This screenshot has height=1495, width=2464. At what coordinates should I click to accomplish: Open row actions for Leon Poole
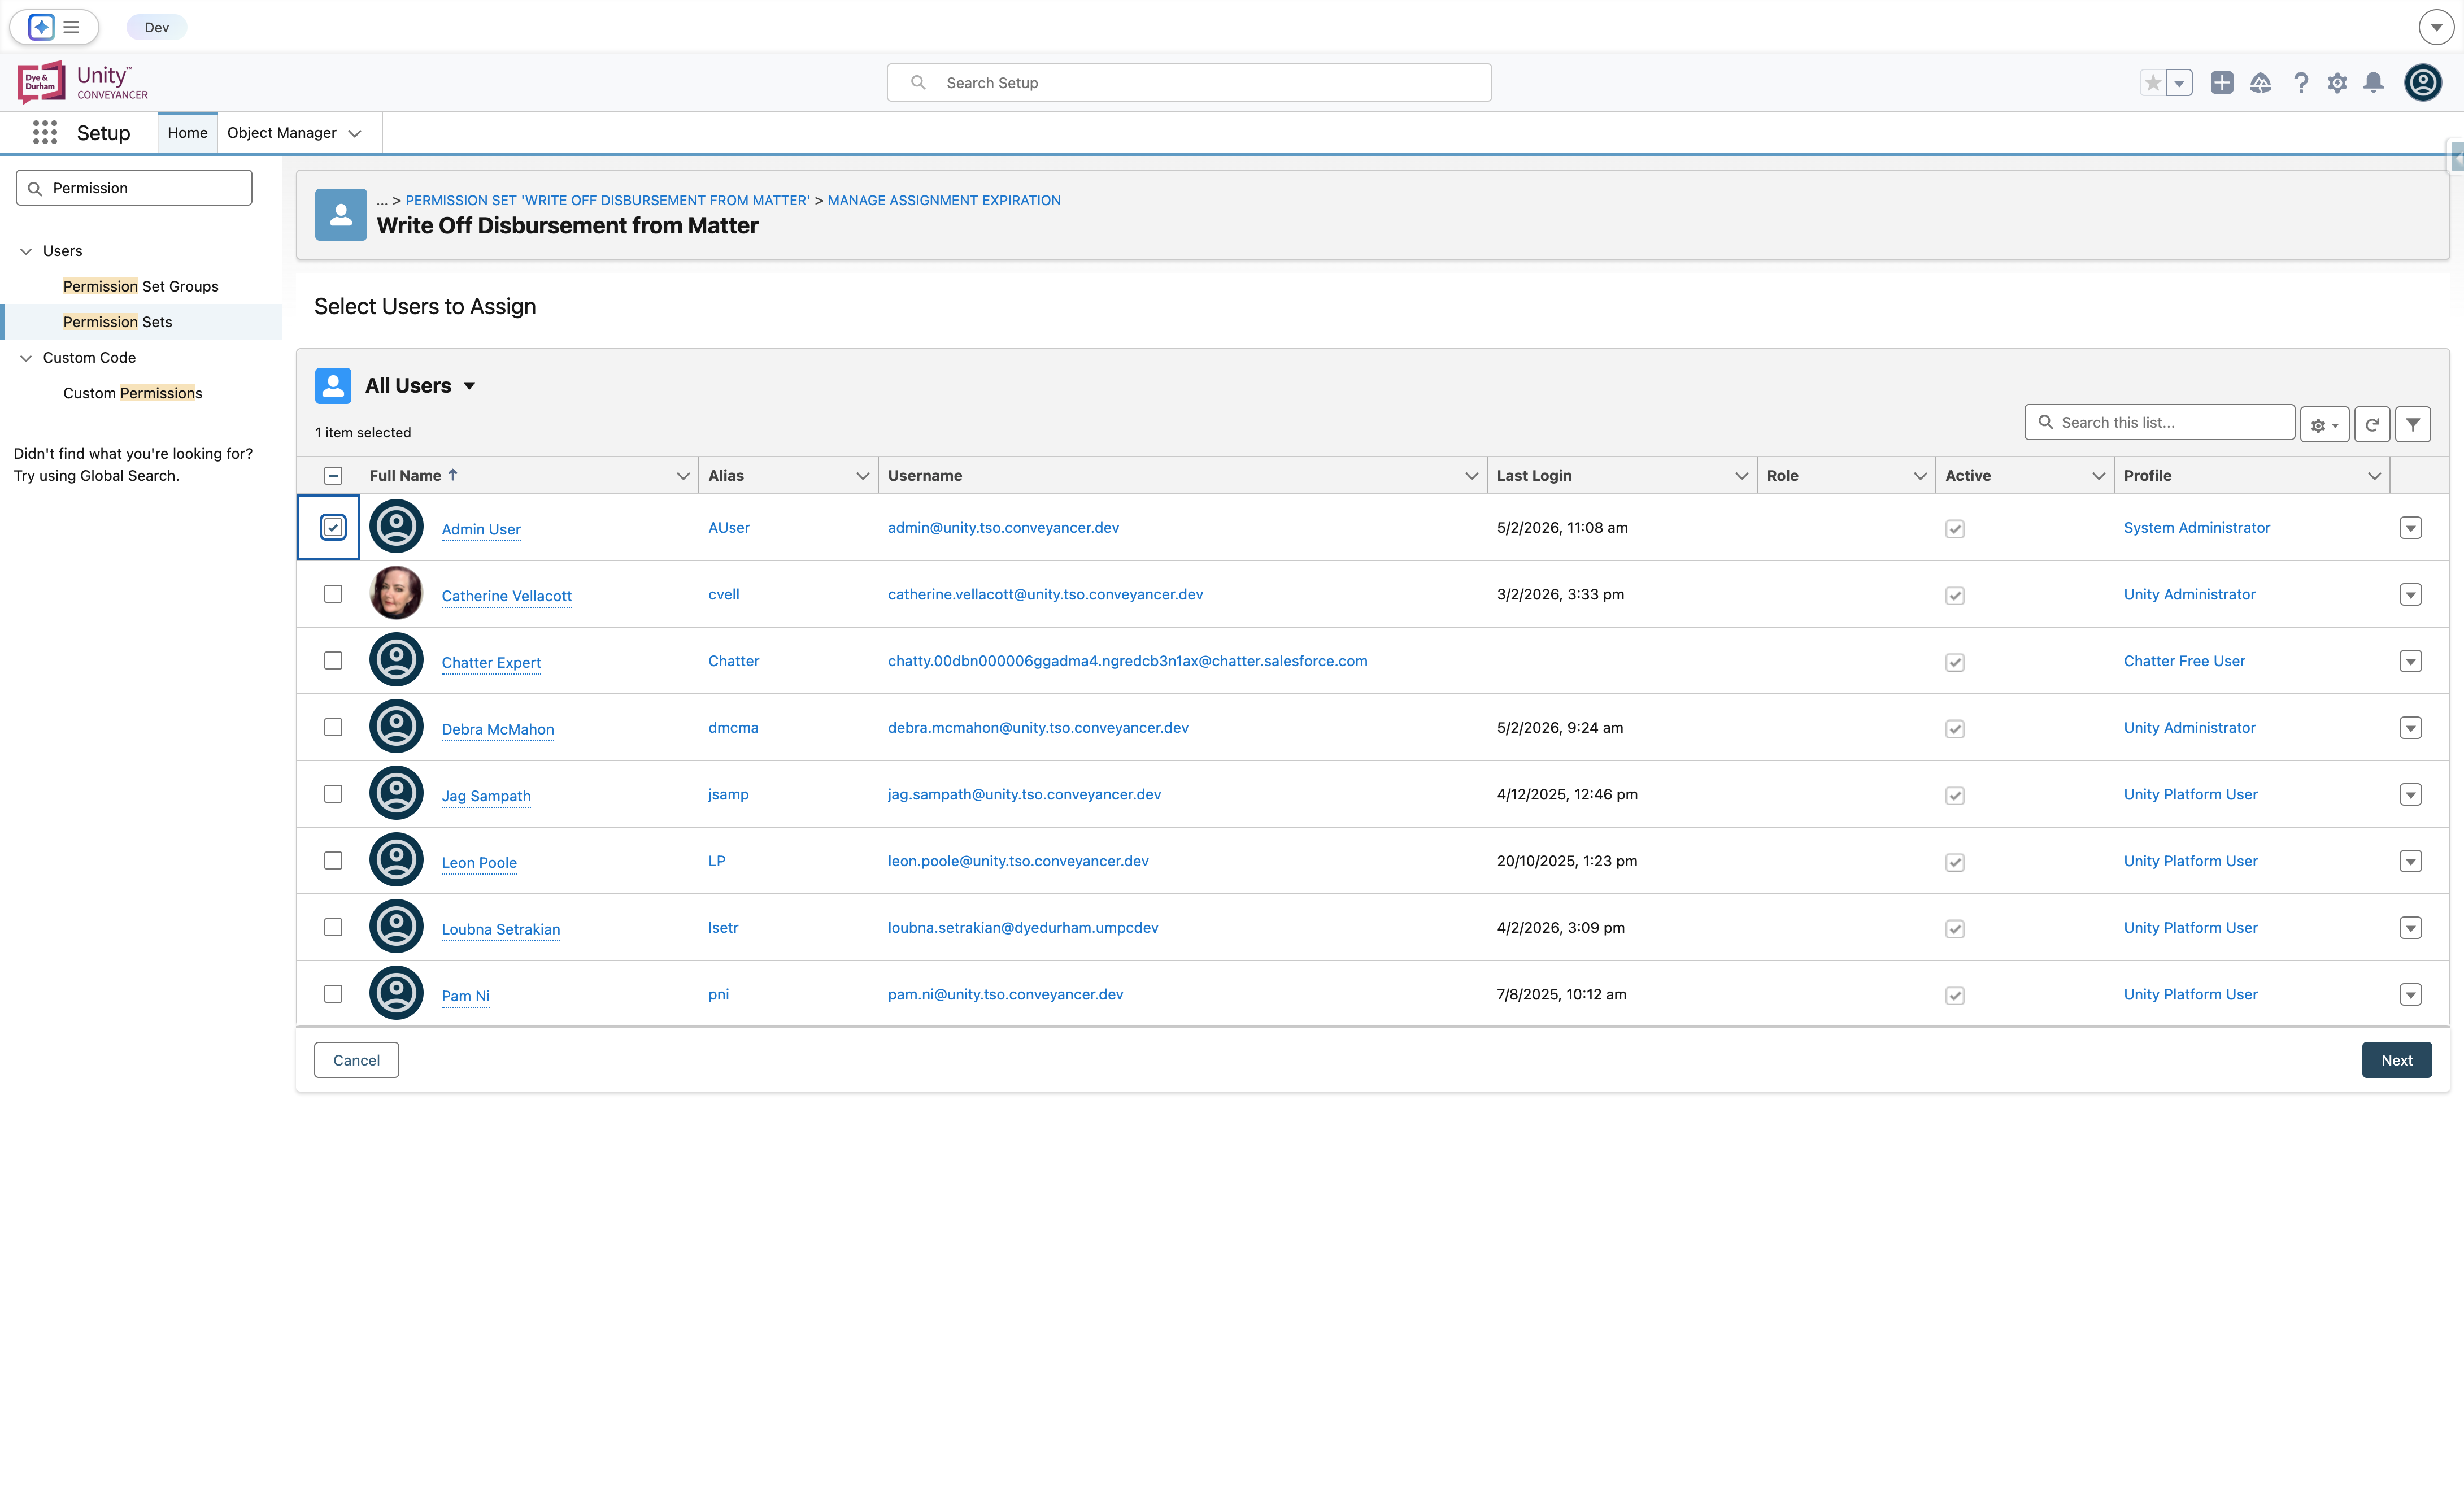(x=2410, y=861)
